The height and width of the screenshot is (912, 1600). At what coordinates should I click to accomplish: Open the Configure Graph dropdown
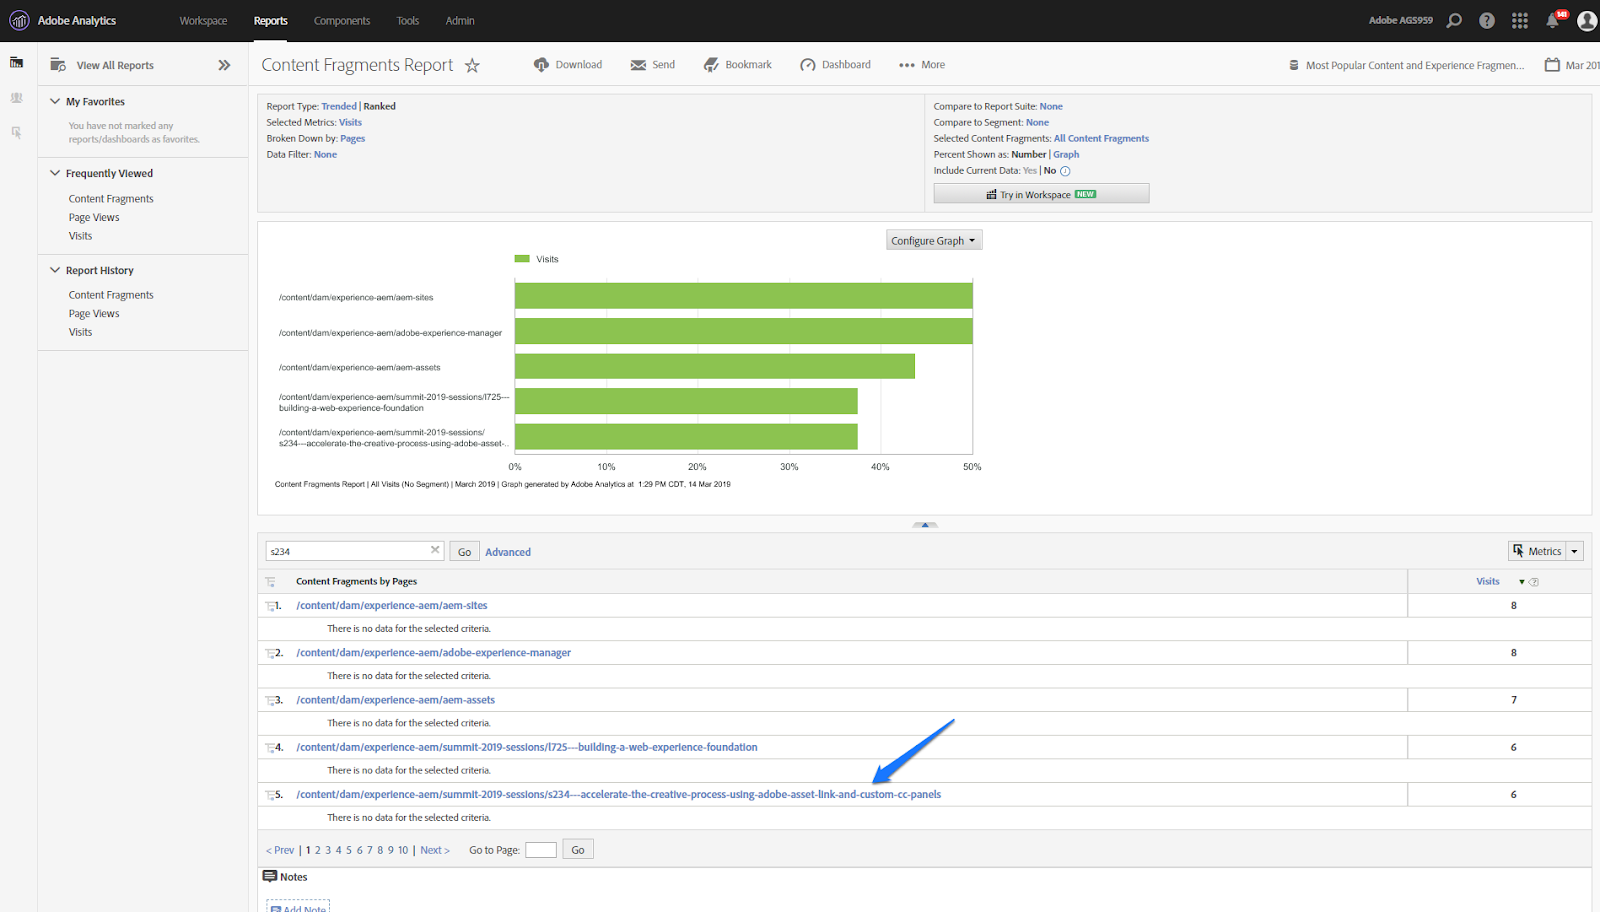pos(933,239)
